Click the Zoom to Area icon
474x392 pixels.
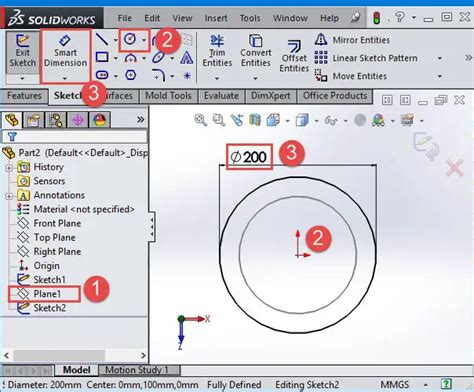(x=219, y=120)
